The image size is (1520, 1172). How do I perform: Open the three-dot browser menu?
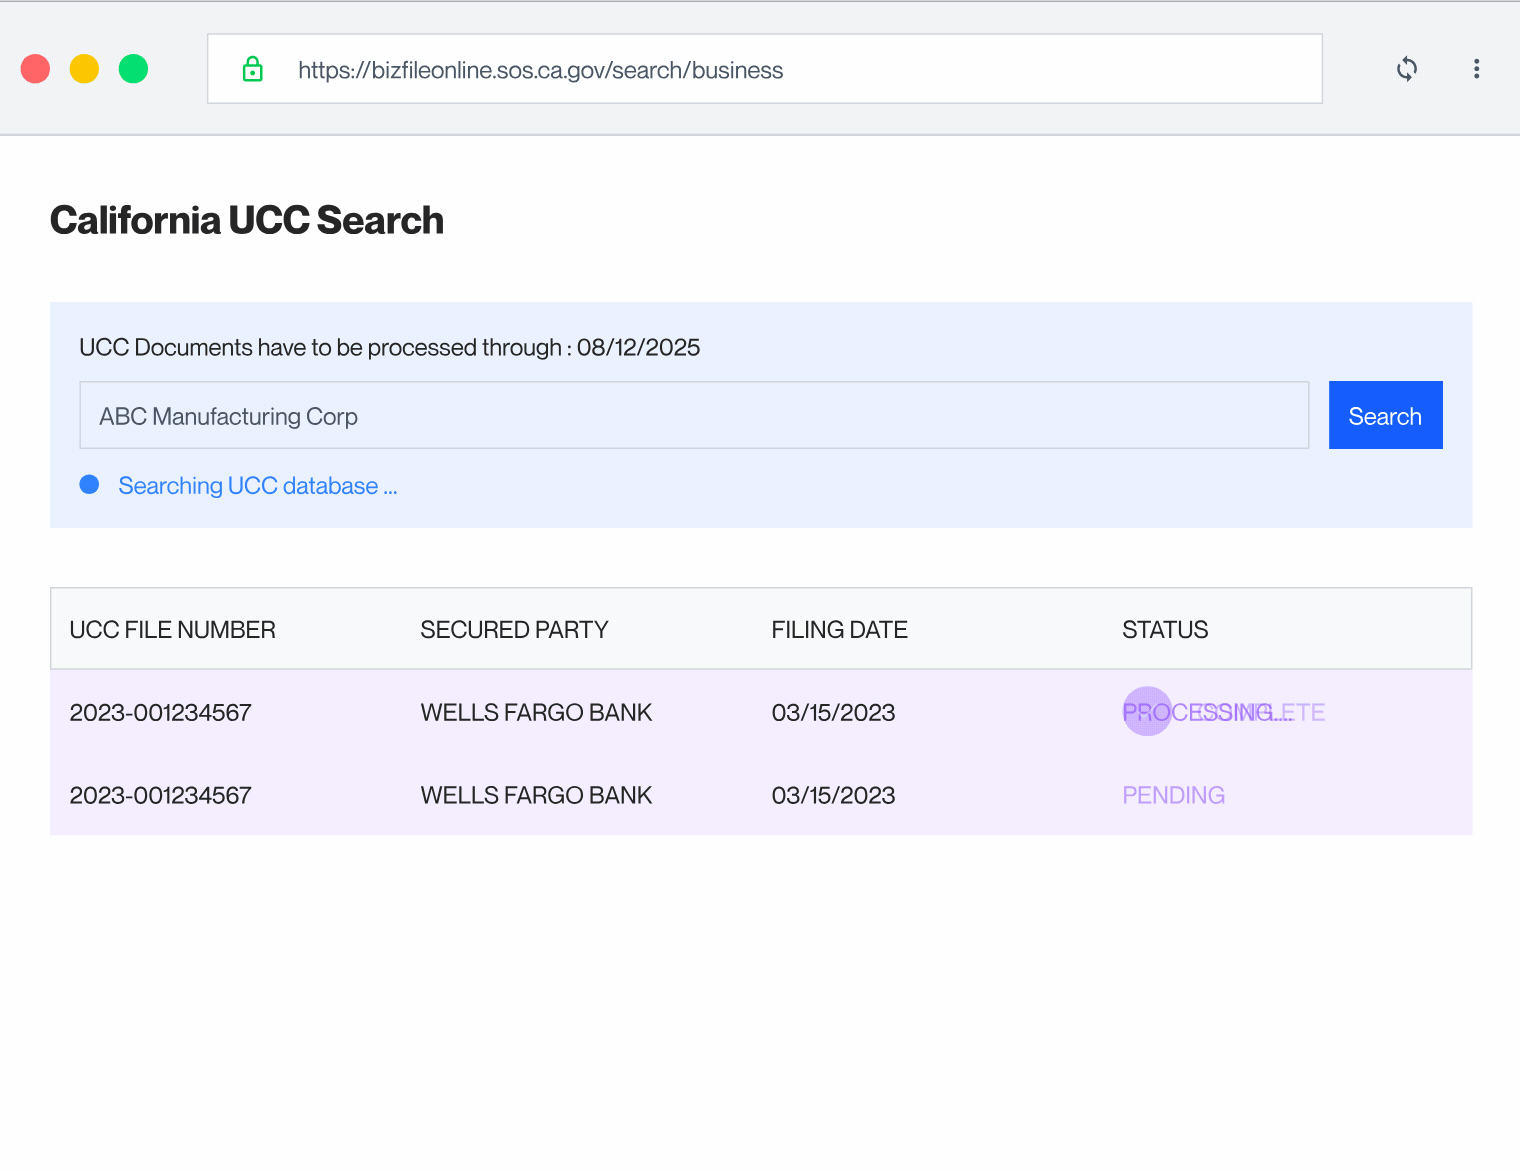point(1476,69)
